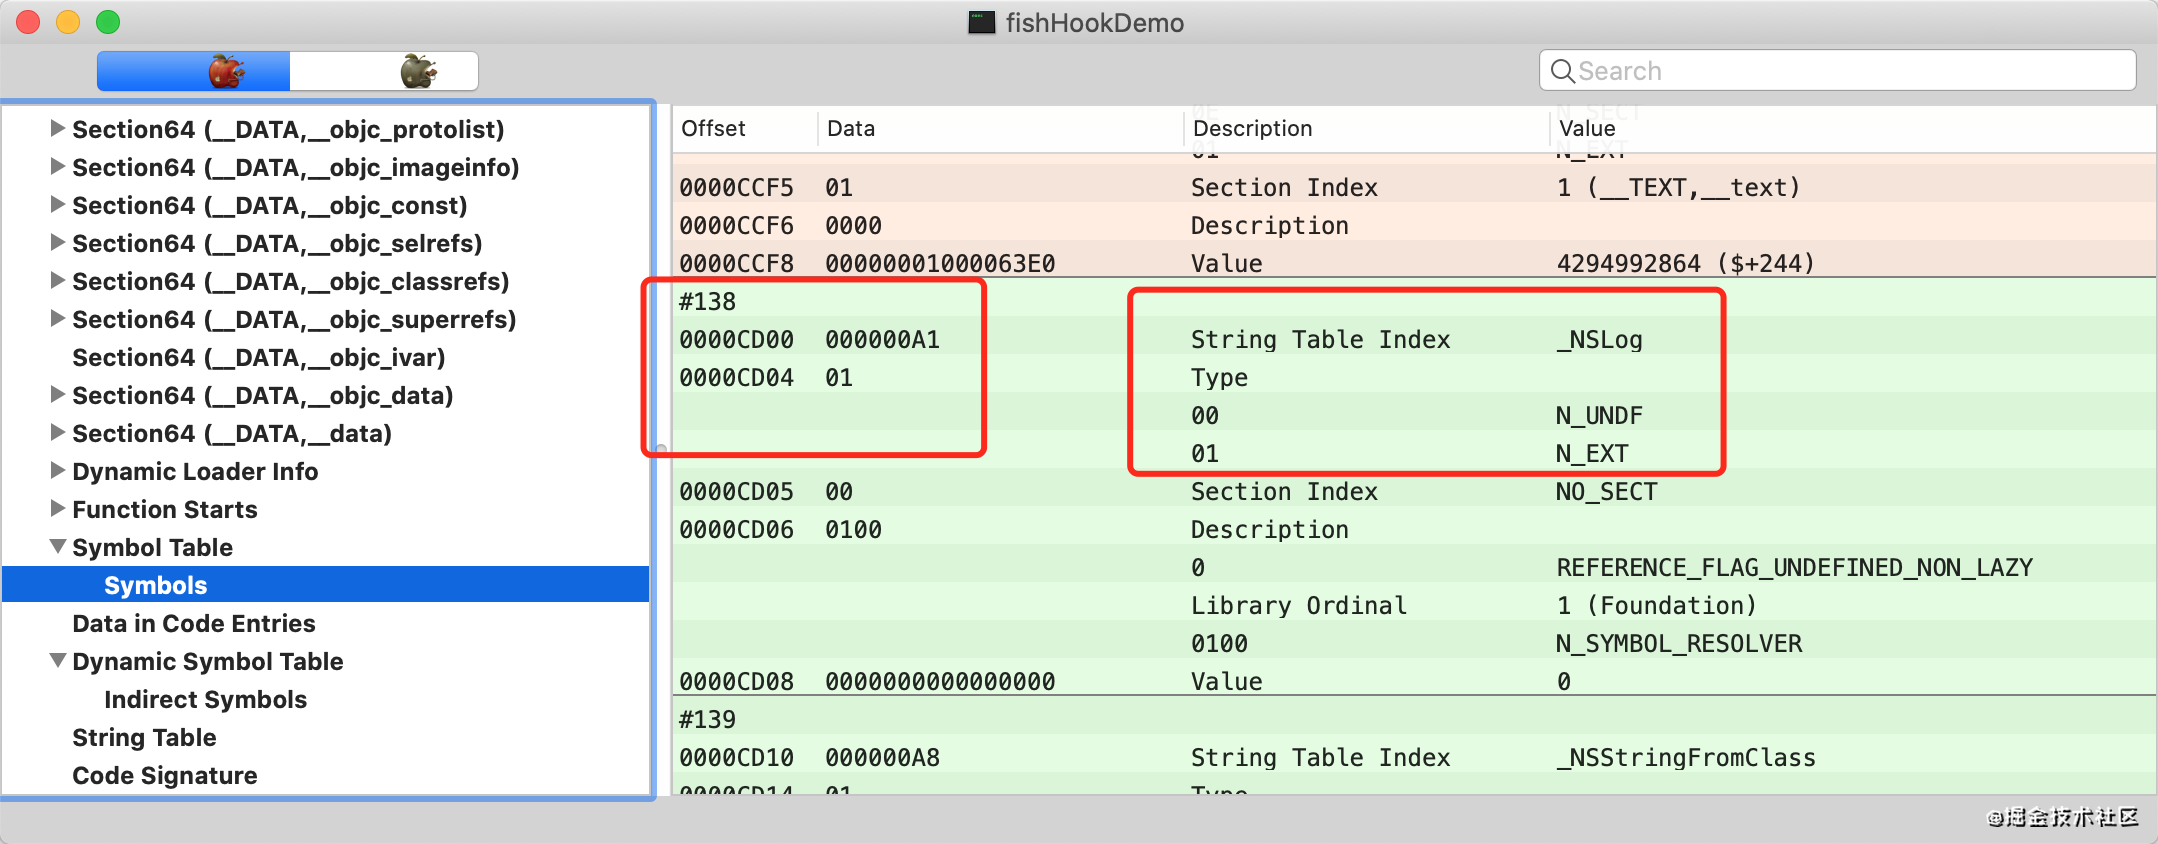Click the 1 (__TEXT,__text) value
This screenshot has width=2158, height=844.
click(1678, 188)
